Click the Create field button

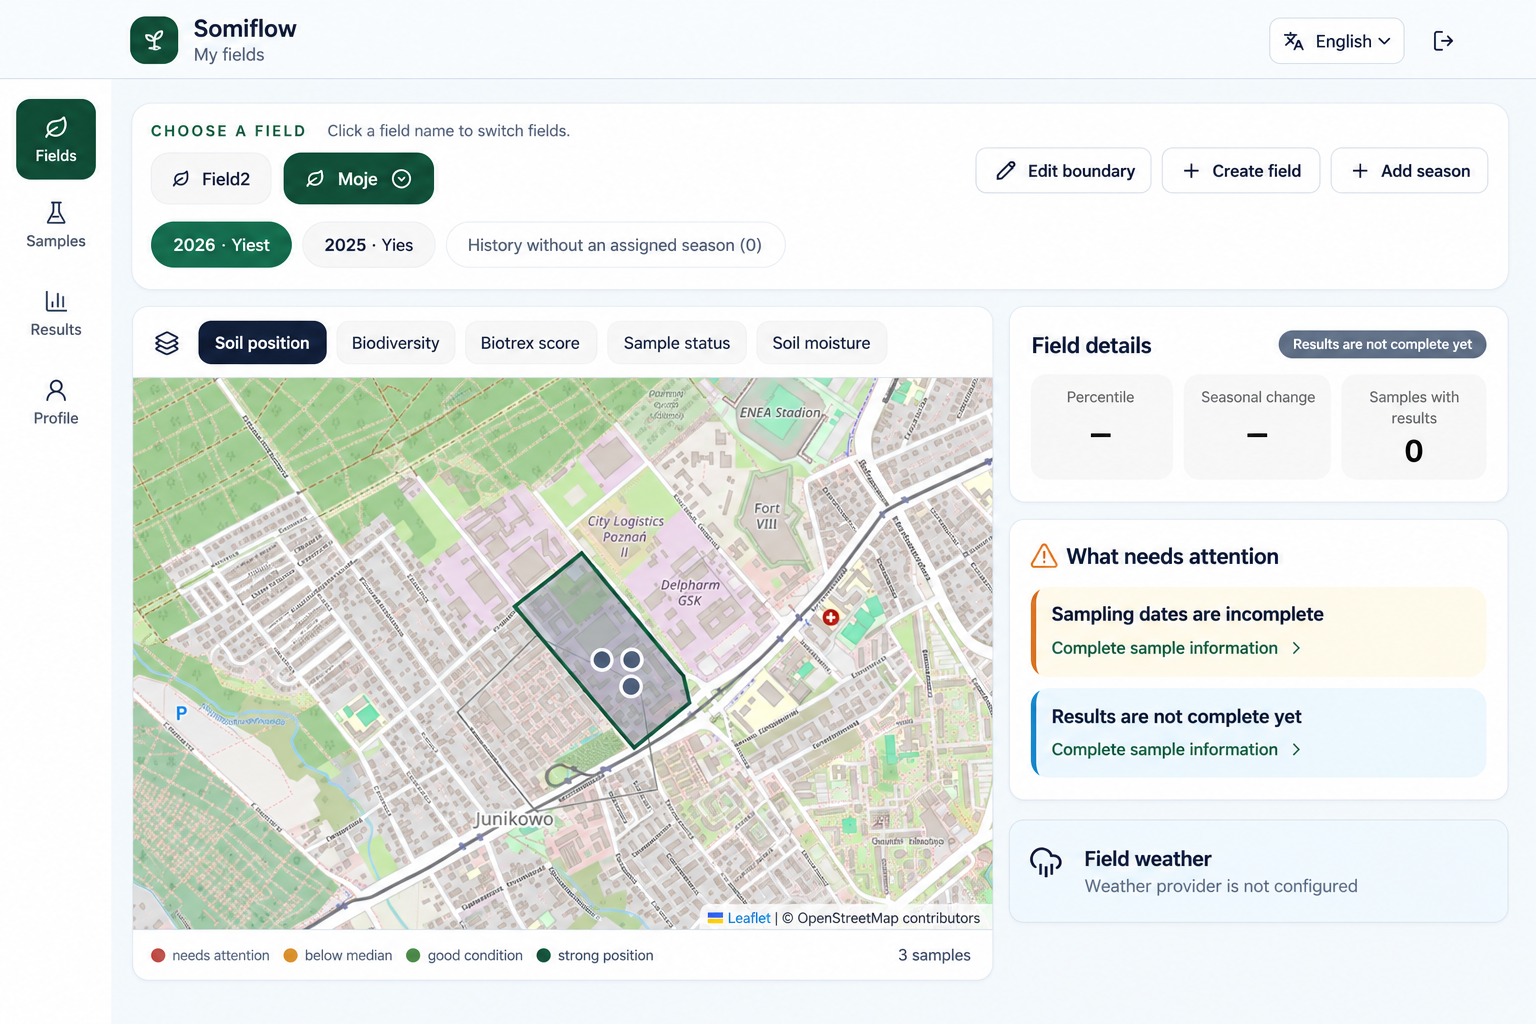point(1241,171)
